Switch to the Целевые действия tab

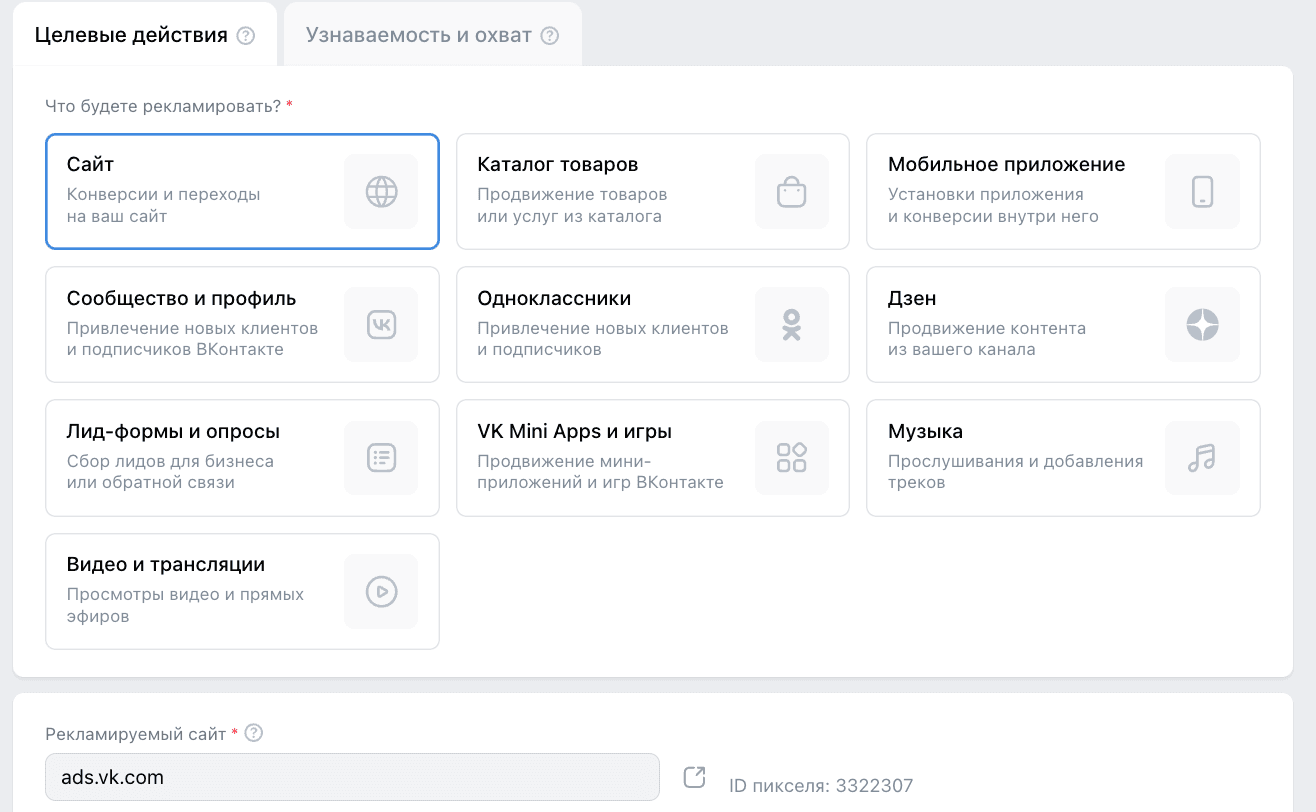(144, 35)
